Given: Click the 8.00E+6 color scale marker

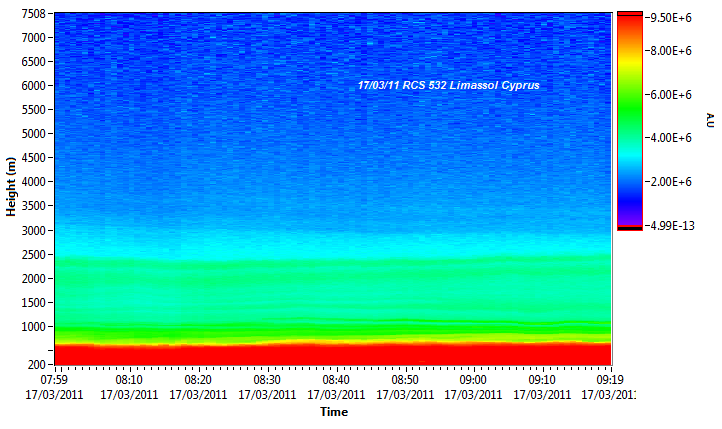Looking at the screenshot, I should point(668,50).
